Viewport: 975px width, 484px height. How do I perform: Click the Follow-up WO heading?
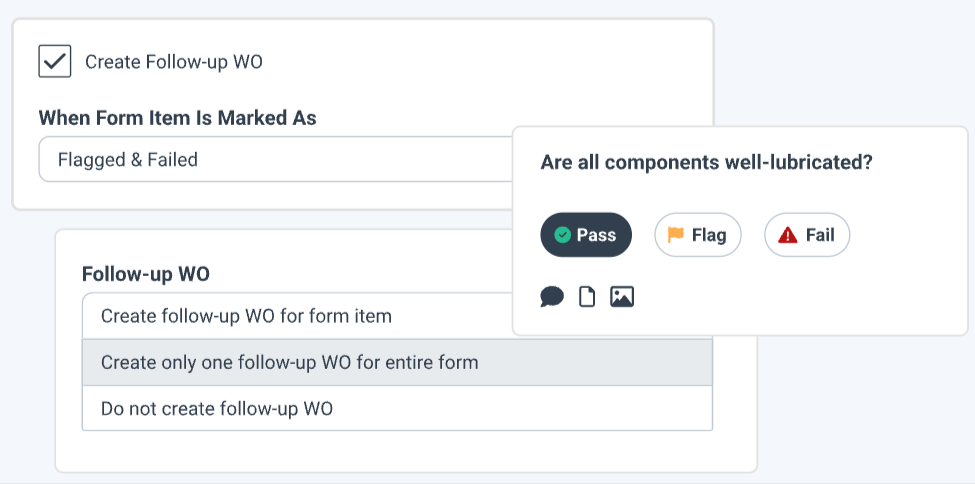point(146,274)
